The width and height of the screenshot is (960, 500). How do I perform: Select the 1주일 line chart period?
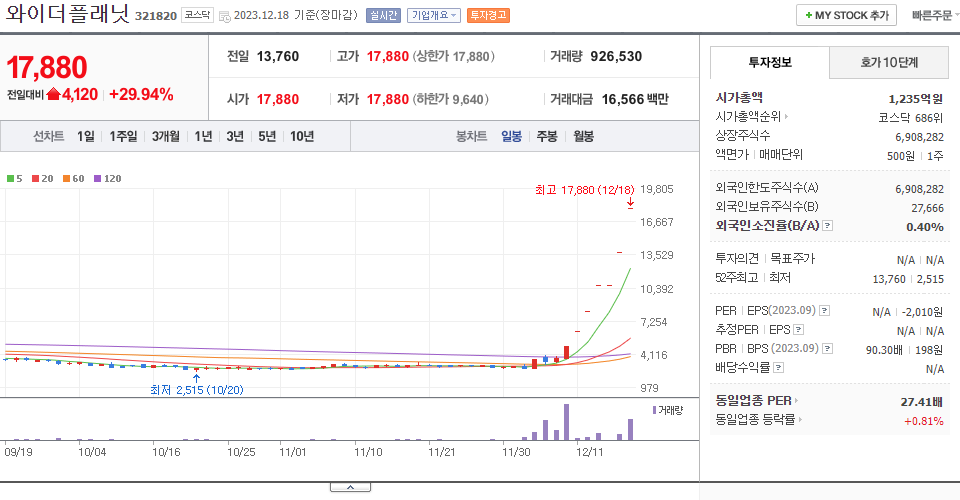123,136
